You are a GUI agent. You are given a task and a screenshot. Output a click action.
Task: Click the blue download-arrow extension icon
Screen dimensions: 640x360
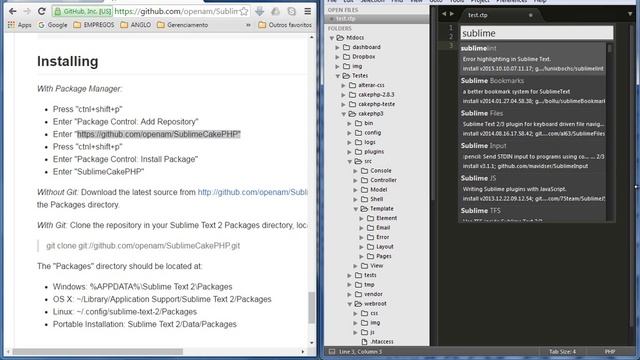click(260, 11)
